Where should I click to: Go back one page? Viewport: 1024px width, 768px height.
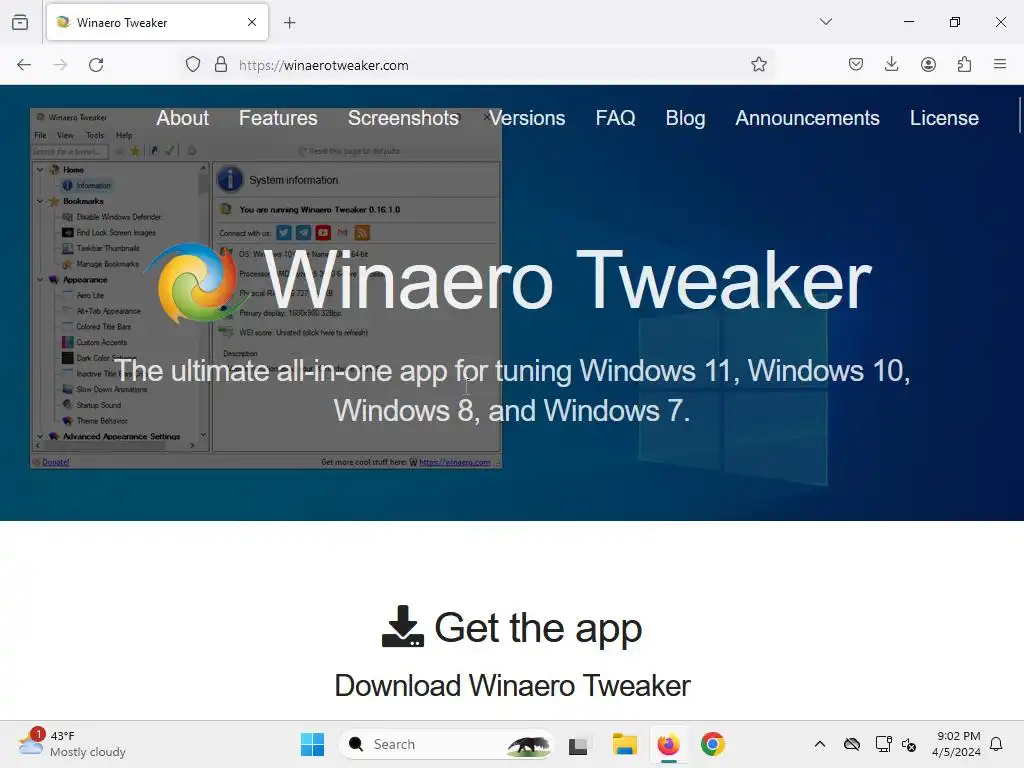pos(24,65)
